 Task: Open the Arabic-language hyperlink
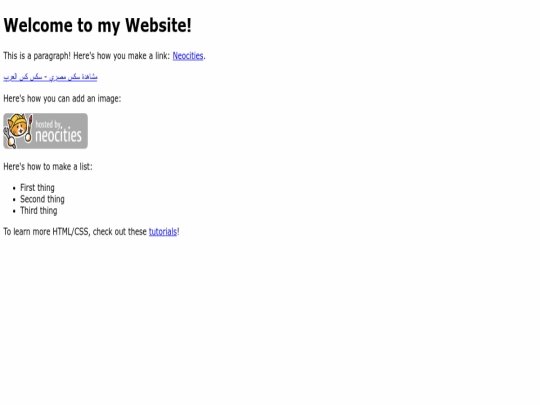[x=50, y=77]
